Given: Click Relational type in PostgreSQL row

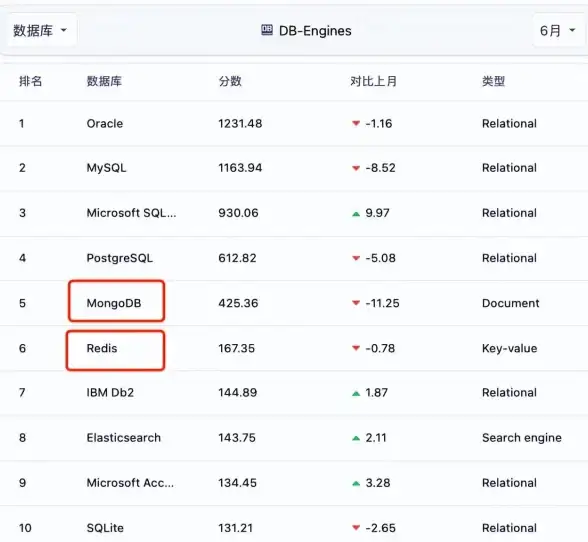Looking at the screenshot, I should pos(509,258).
